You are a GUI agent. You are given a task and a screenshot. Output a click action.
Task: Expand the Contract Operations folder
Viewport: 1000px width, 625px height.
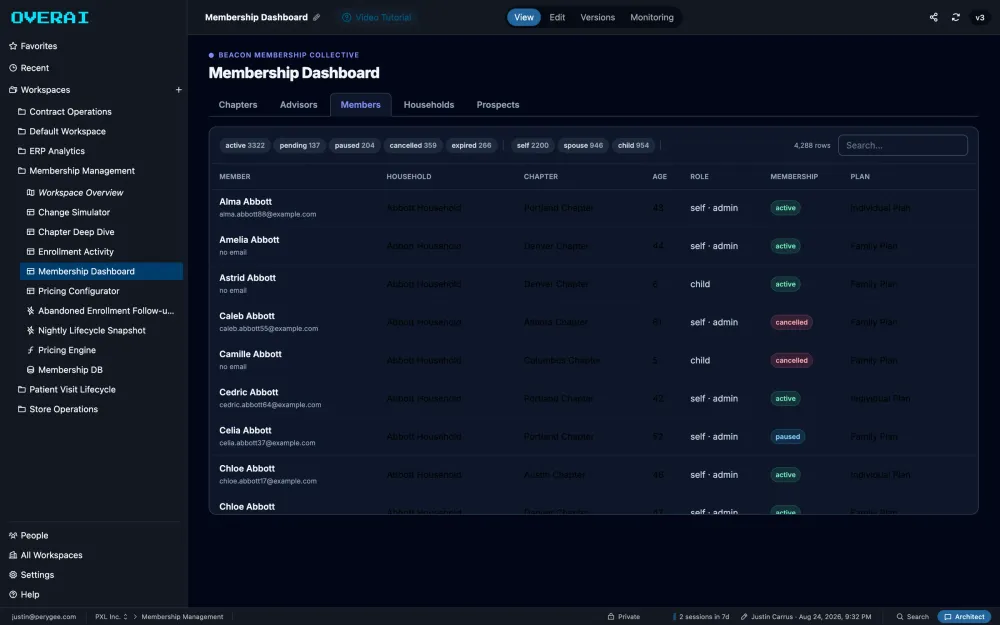click(x=64, y=112)
